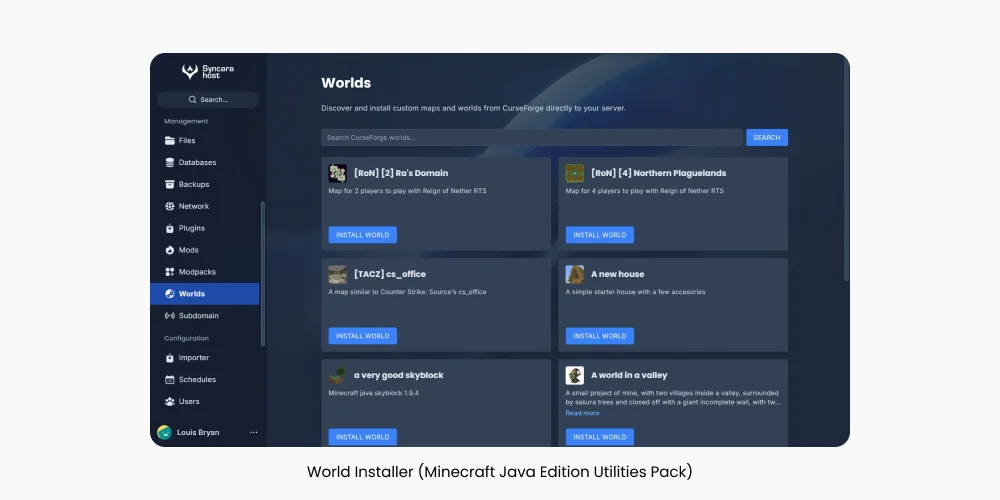Click the A new house thumbnail

click(575, 274)
